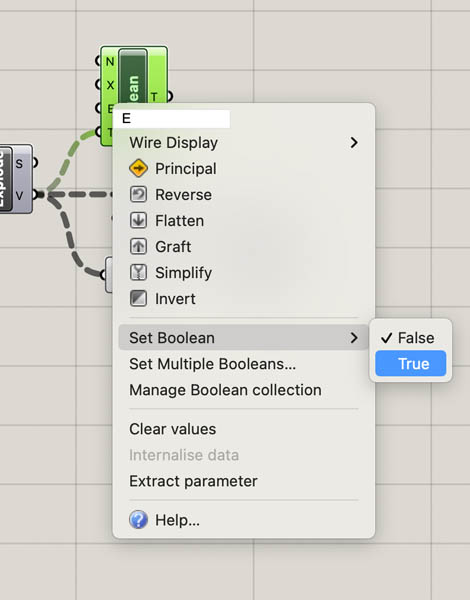Click the Graft up-arrow icon
470x600 pixels.
[x=138, y=246]
